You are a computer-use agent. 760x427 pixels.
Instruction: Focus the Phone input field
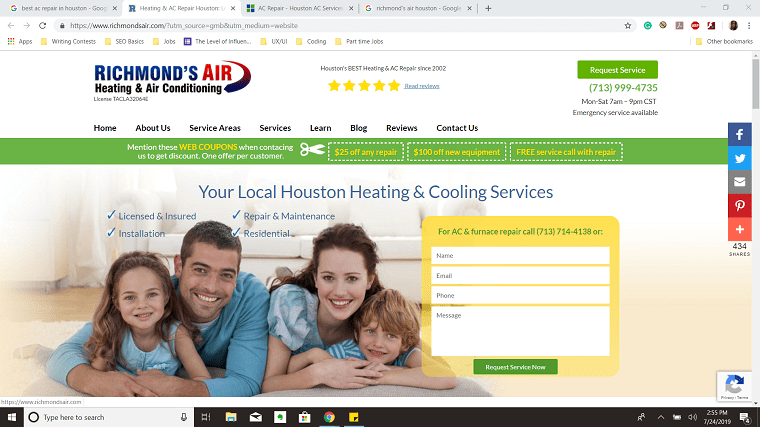coord(520,295)
